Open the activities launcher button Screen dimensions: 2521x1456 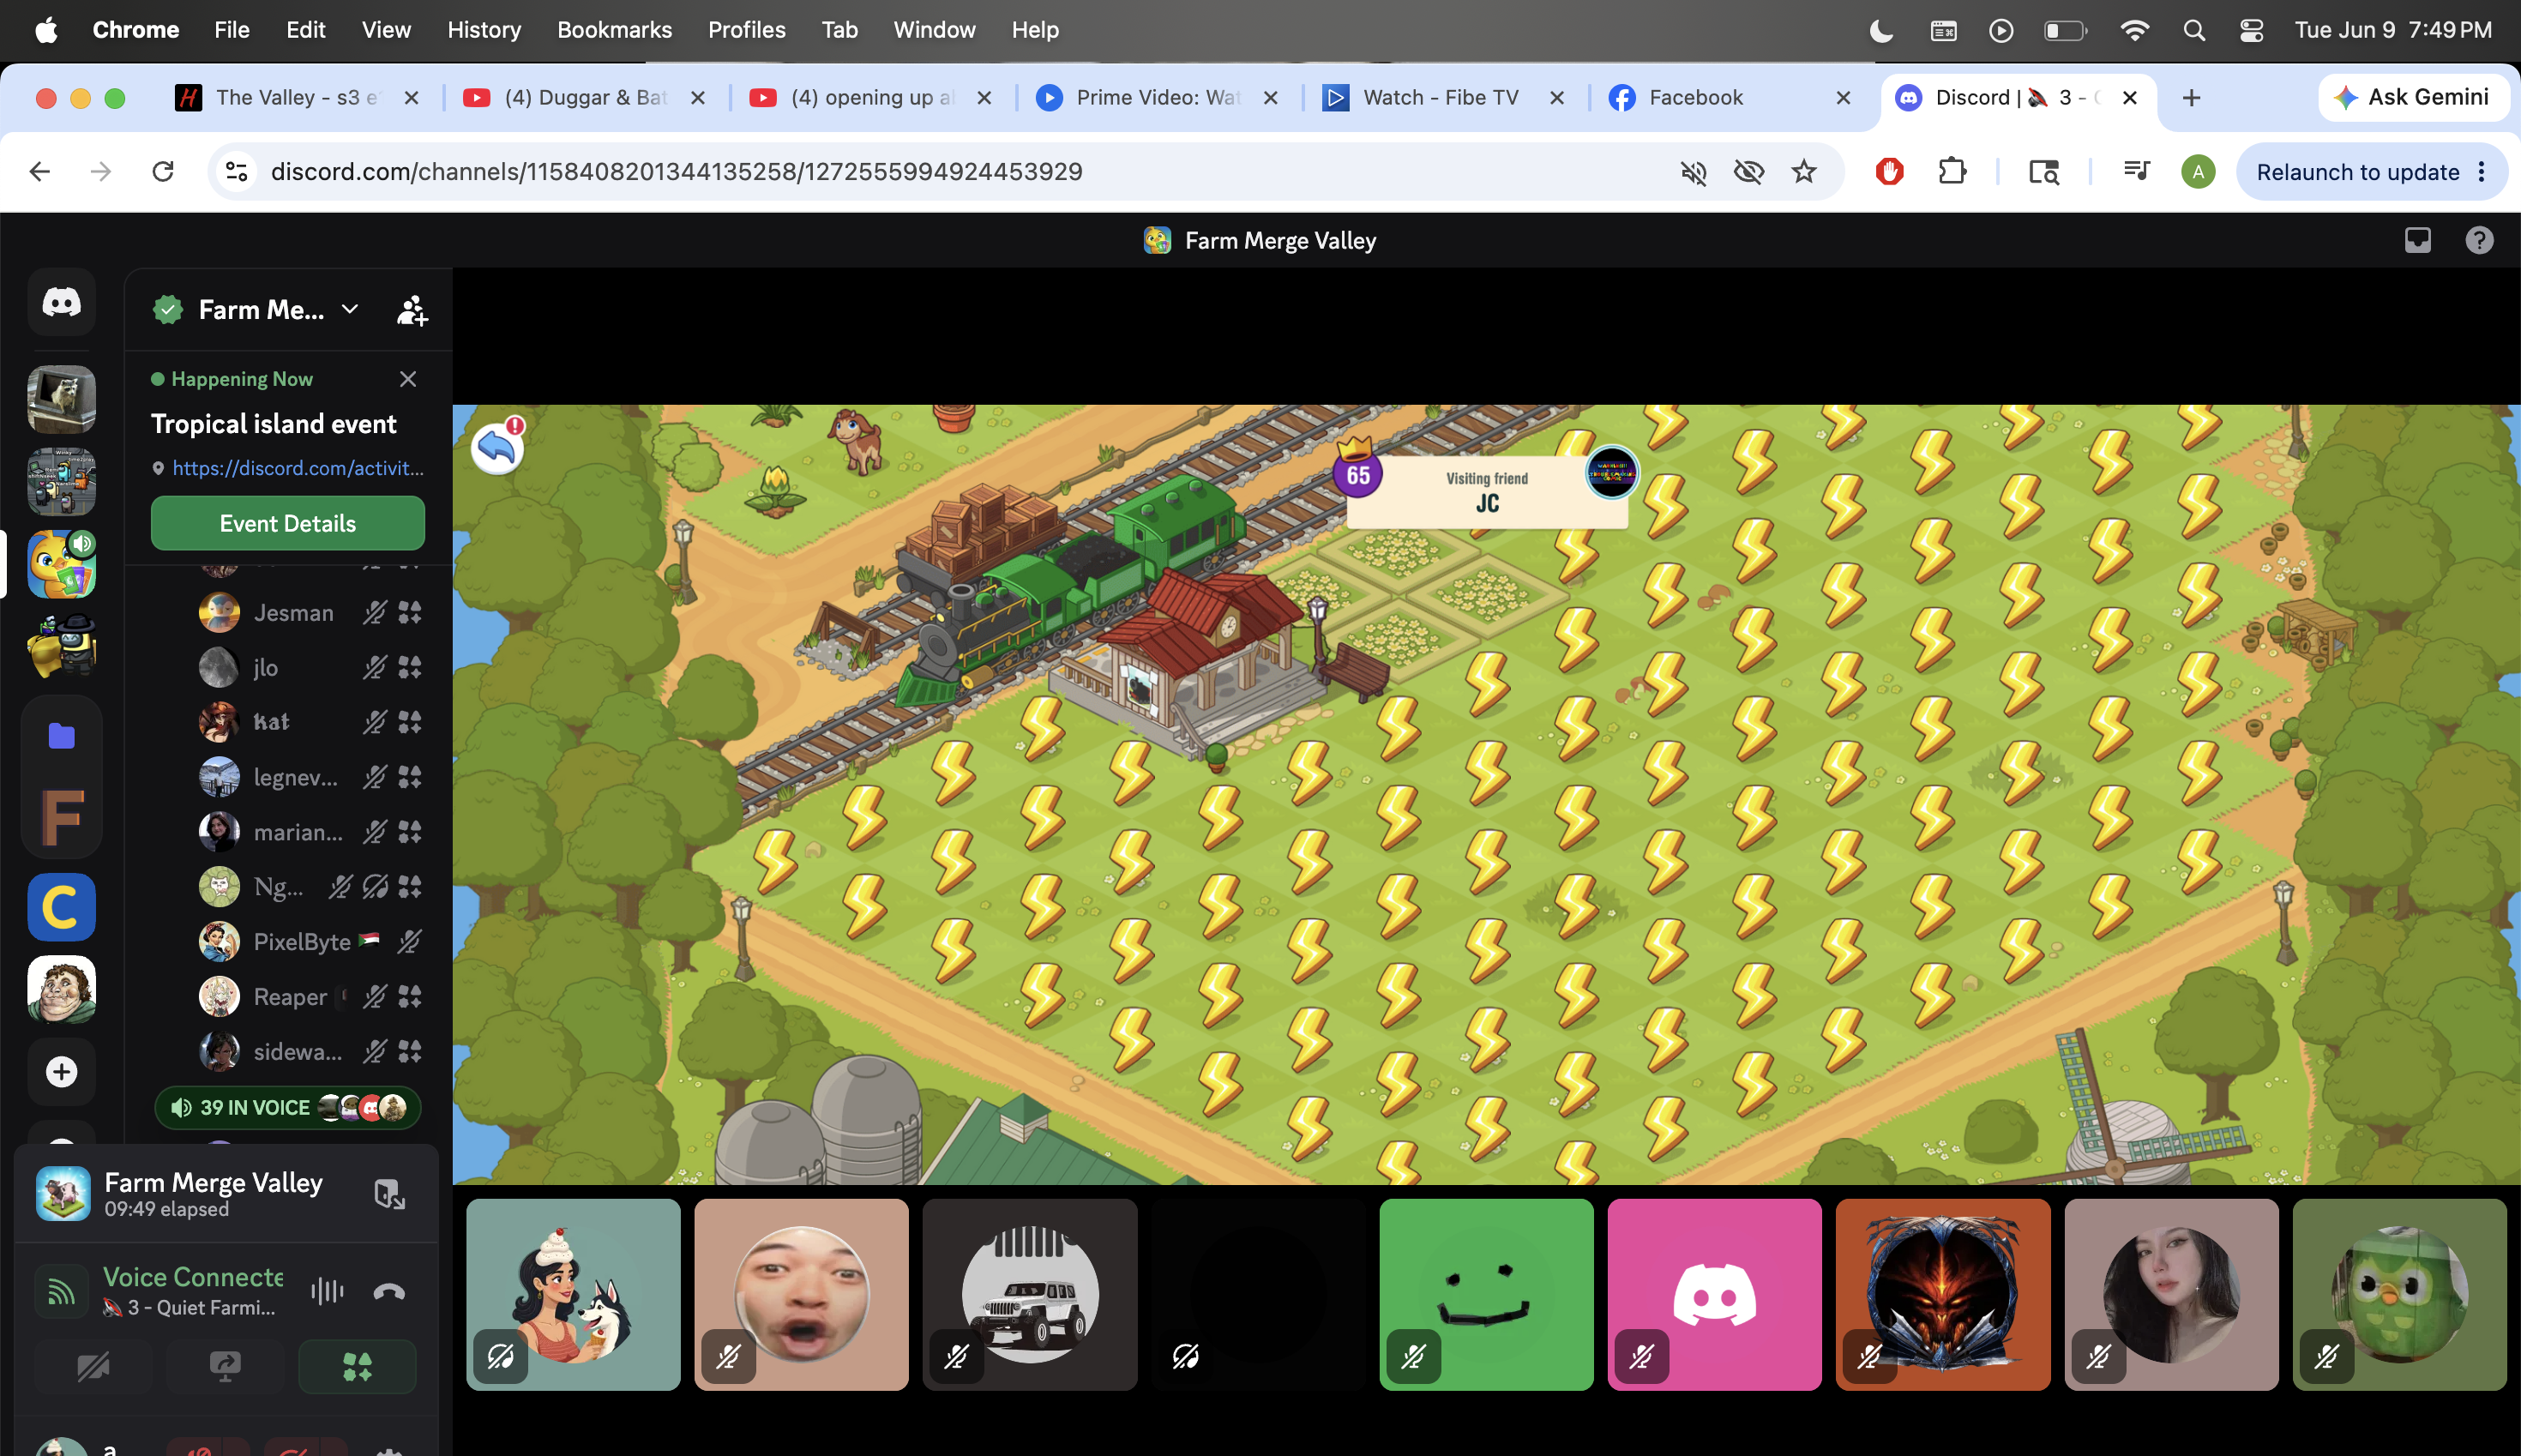[357, 1366]
